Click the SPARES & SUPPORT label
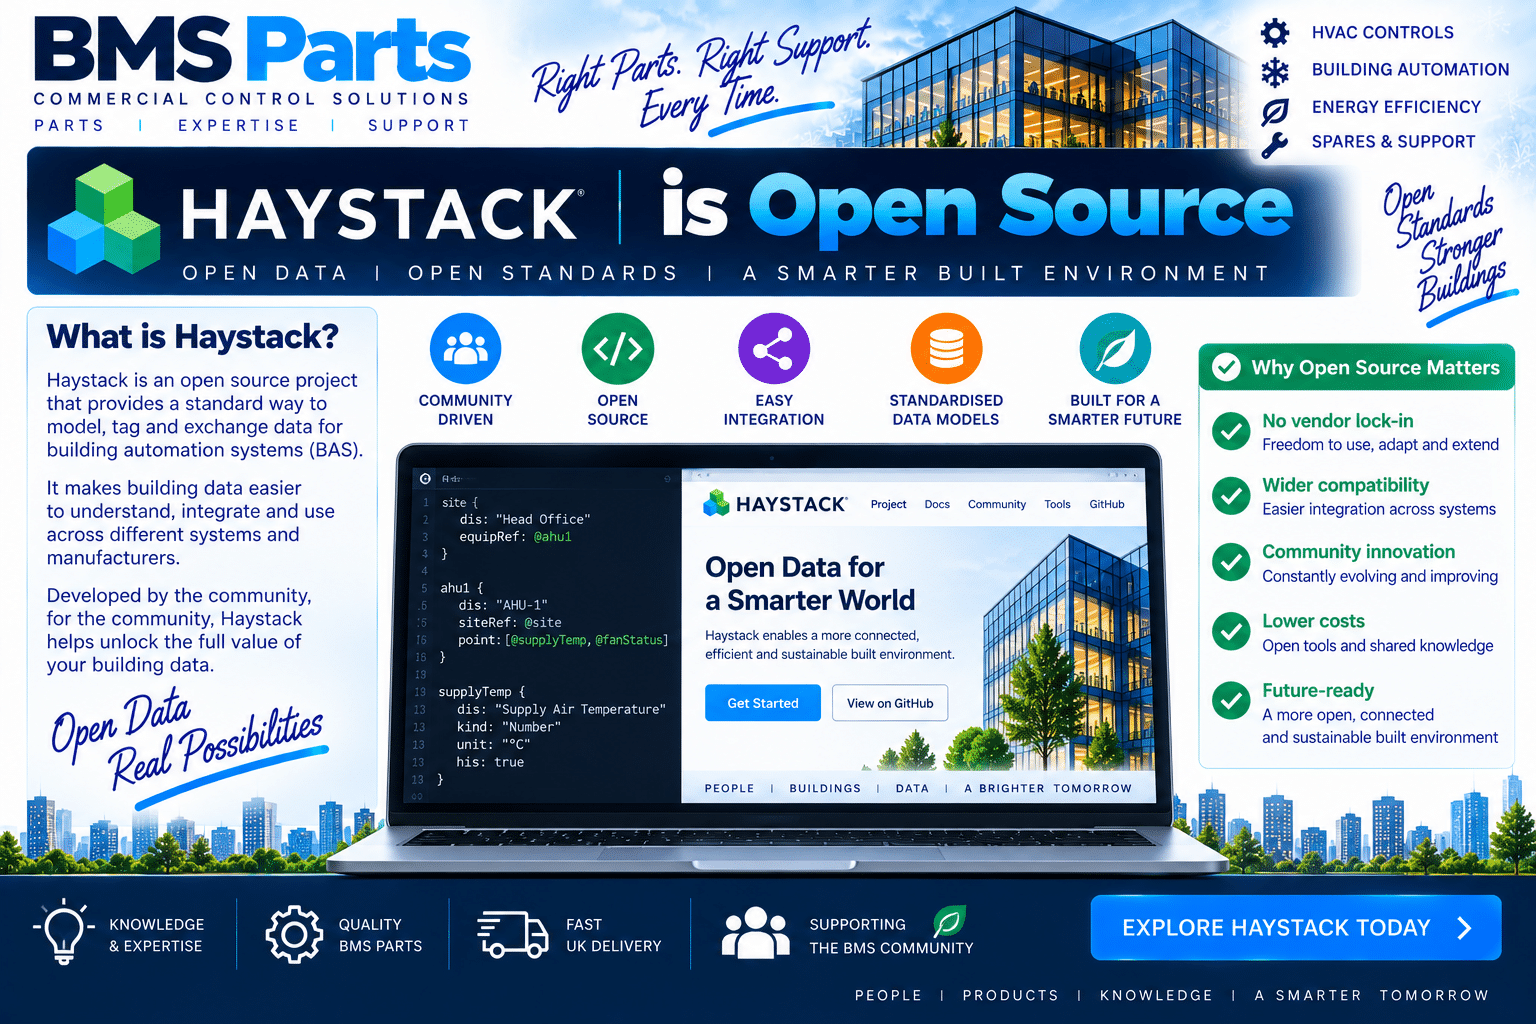The image size is (1536, 1024). pos(1394,142)
